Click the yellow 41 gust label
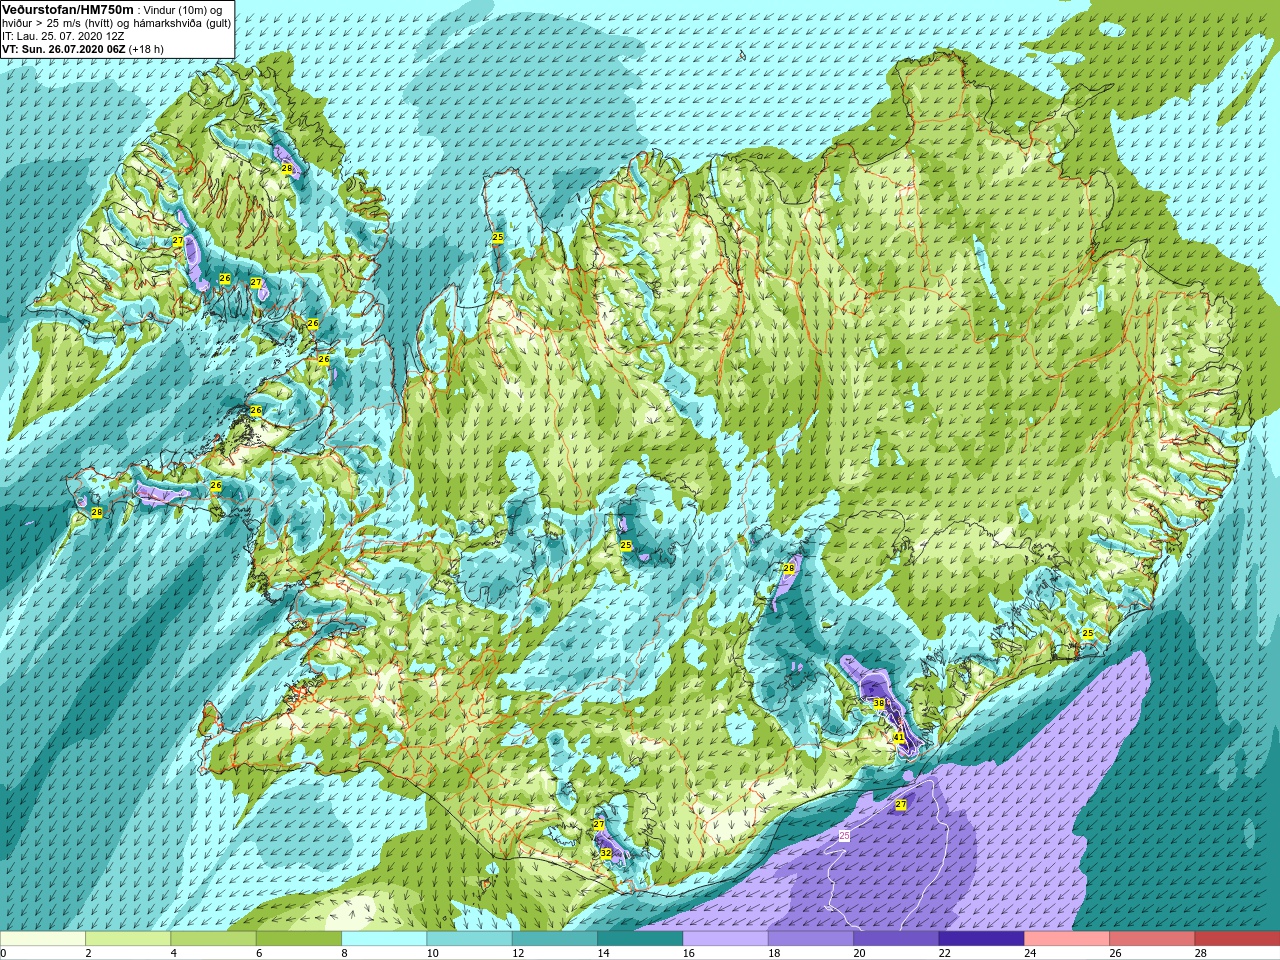 click(898, 737)
